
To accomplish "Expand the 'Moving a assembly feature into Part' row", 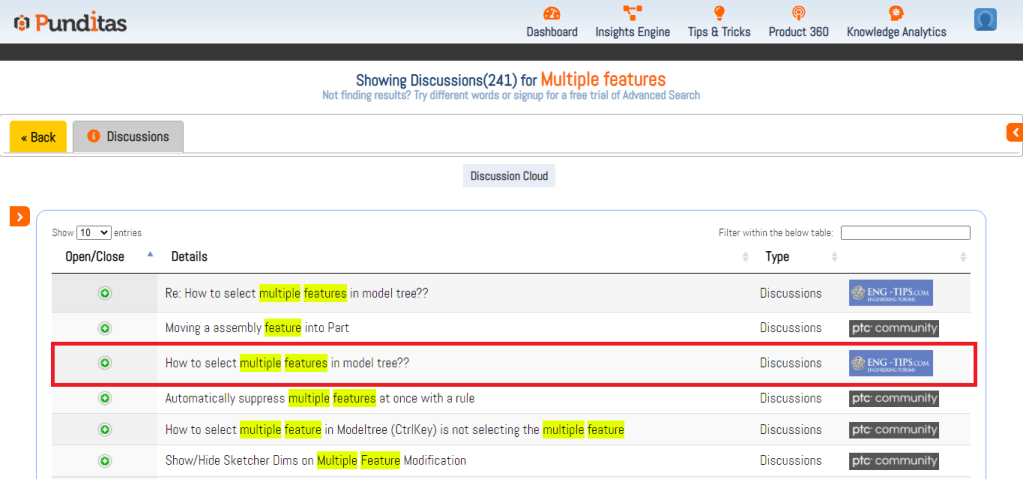I will tap(105, 328).
